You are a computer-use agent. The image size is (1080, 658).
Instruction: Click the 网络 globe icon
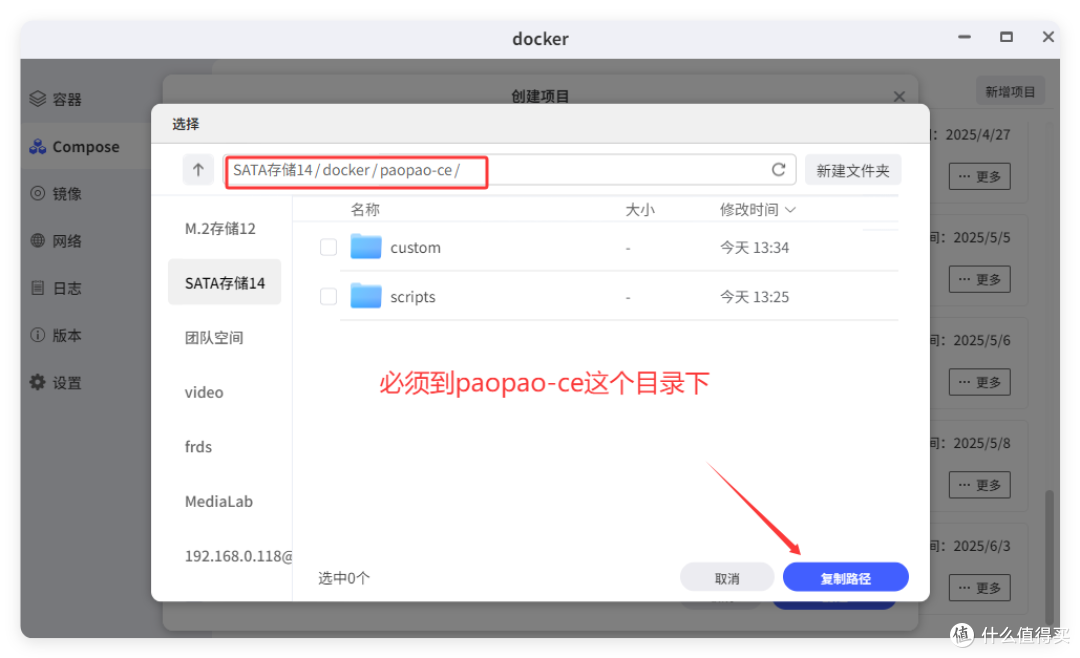38,240
